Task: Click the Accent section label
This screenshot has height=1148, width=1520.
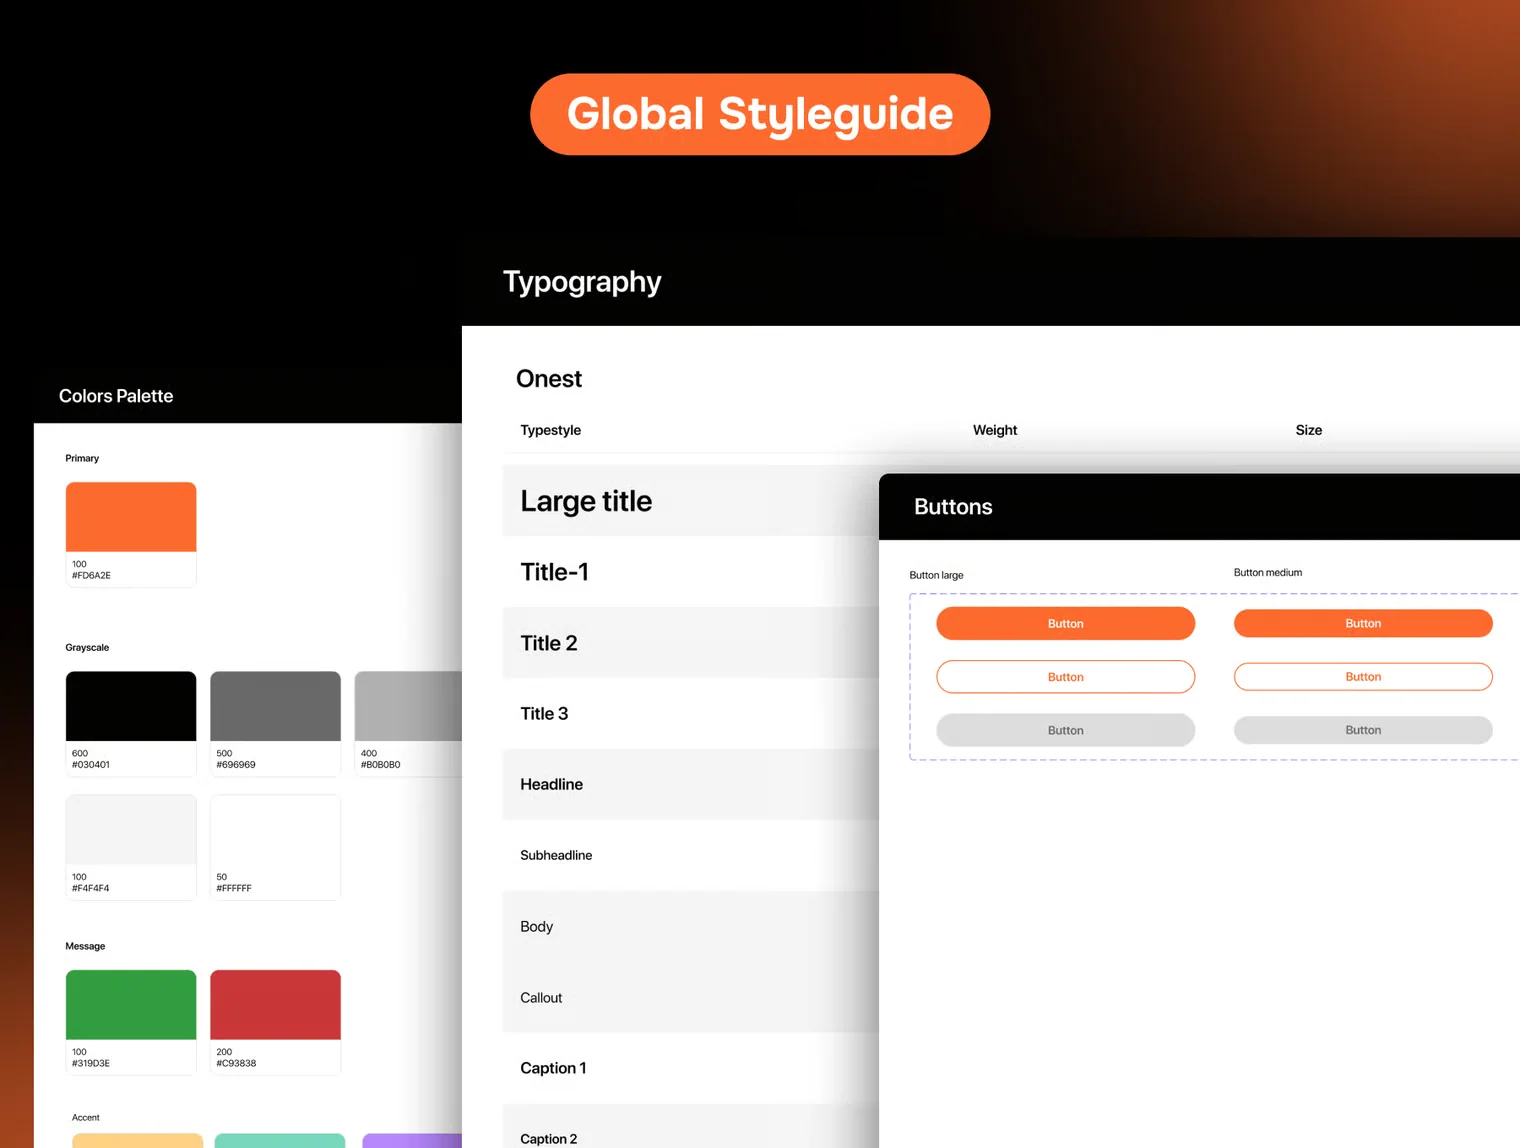Action: [86, 1117]
